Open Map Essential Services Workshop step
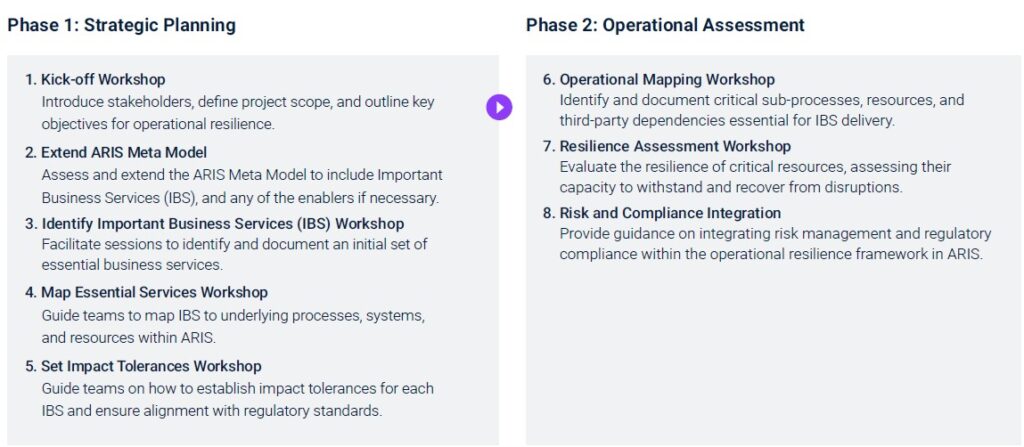 (146, 292)
